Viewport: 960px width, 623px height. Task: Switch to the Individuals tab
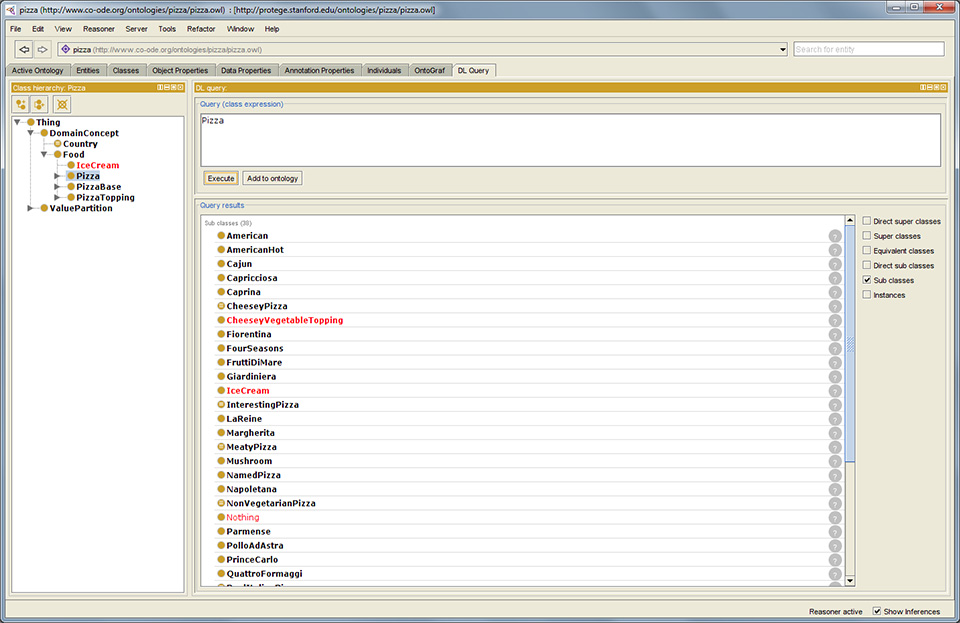pos(384,70)
